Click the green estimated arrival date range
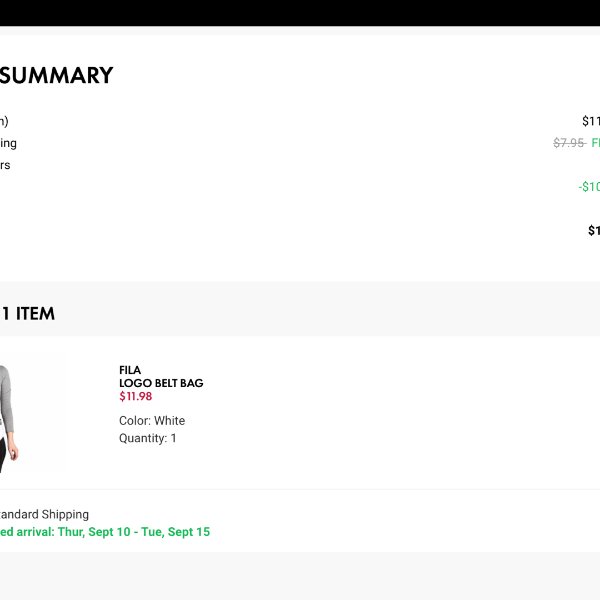600x600 pixels. click(x=105, y=532)
